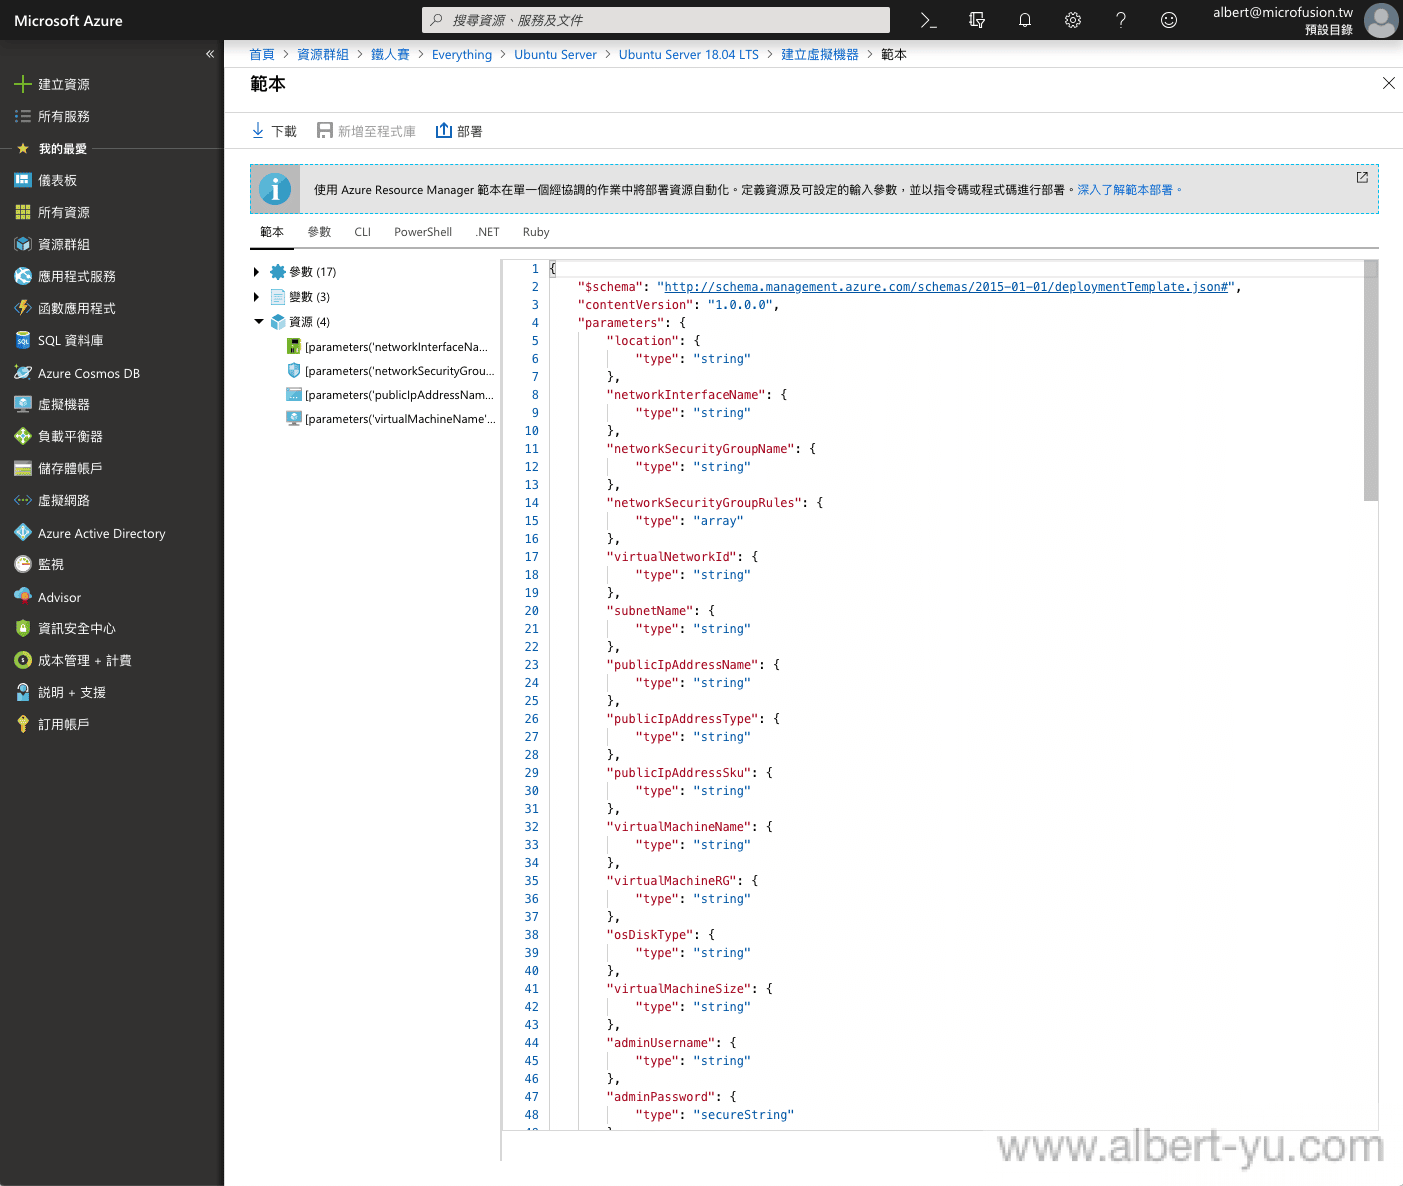Switch to the PowerShell tab
The width and height of the screenshot is (1403, 1186).
[x=423, y=232]
